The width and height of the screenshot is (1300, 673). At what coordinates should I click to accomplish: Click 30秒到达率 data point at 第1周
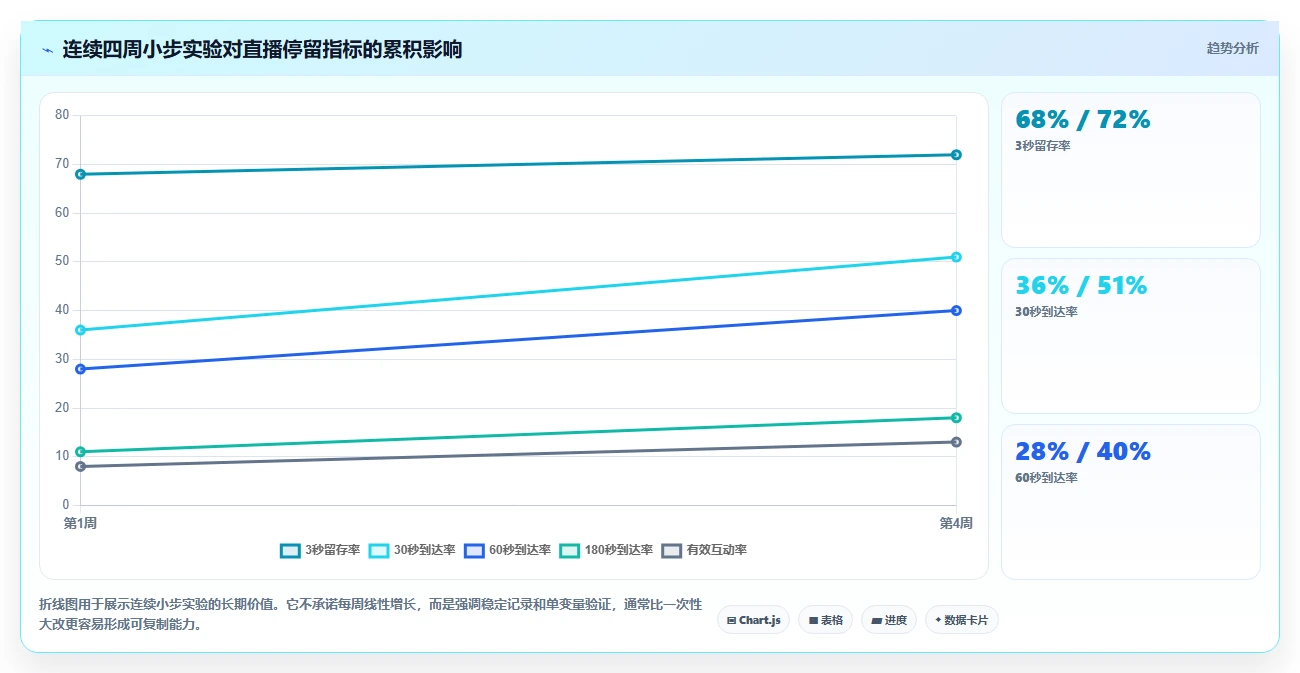[80, 330]
